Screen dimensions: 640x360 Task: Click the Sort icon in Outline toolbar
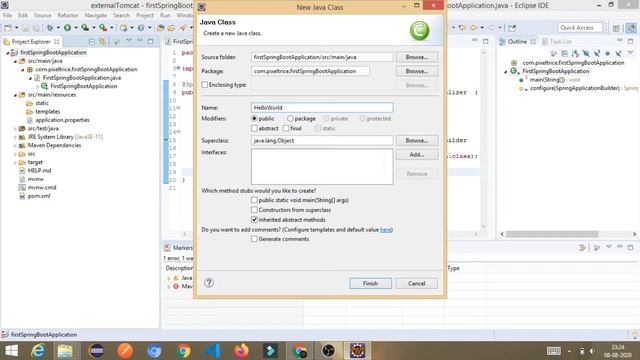[575, 53]
